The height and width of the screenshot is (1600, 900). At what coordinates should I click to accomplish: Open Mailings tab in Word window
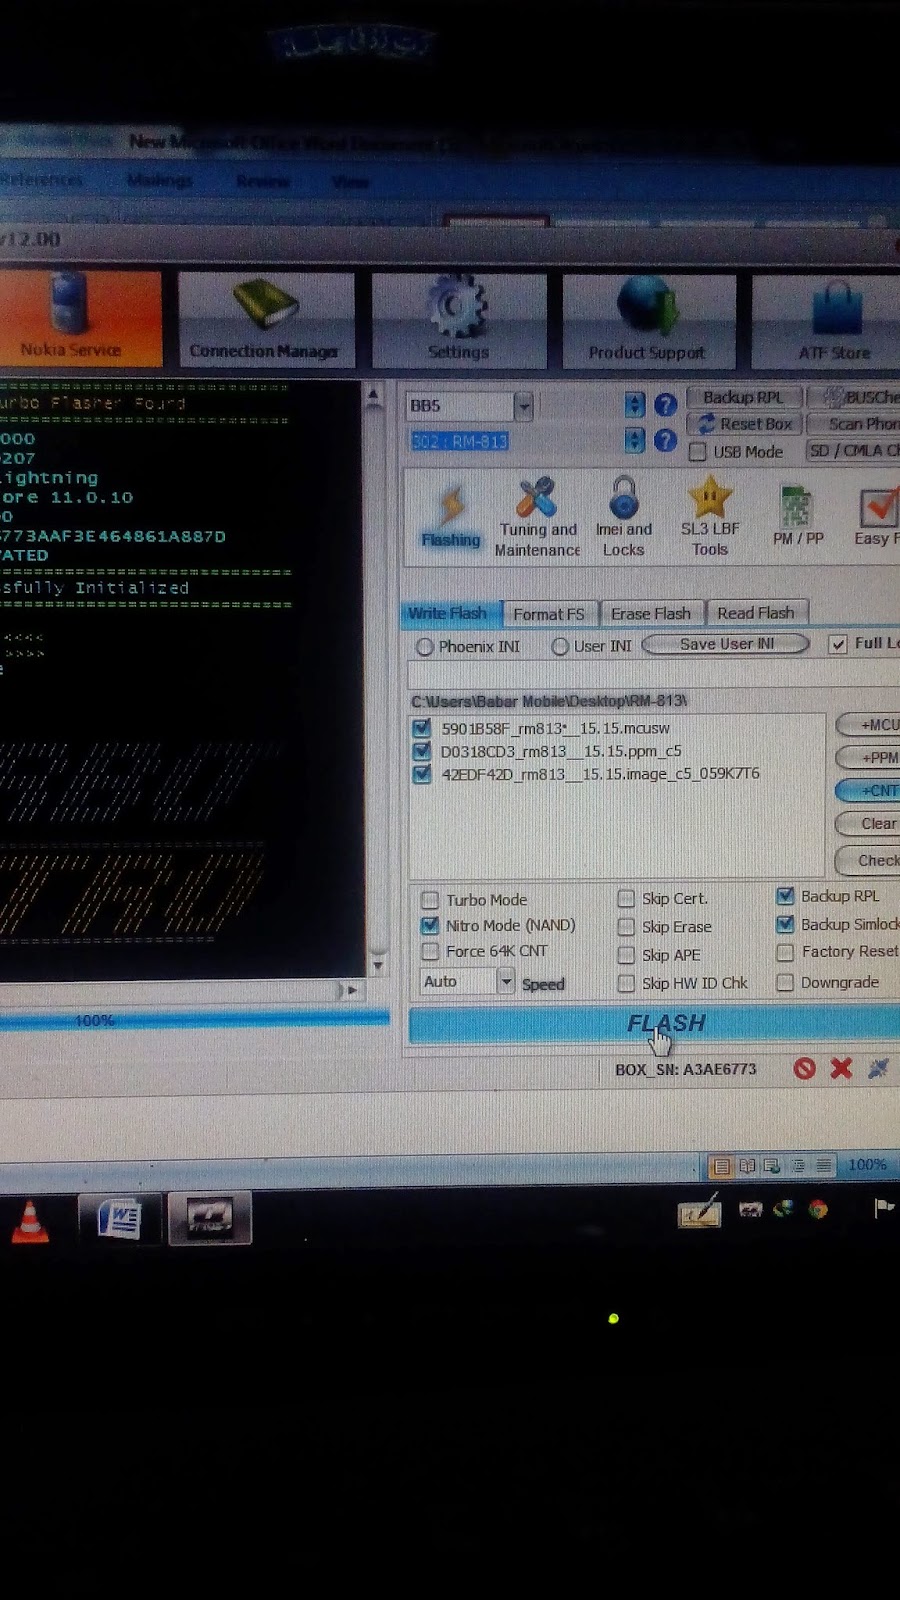pyautogui.click(x=159, y=180)
